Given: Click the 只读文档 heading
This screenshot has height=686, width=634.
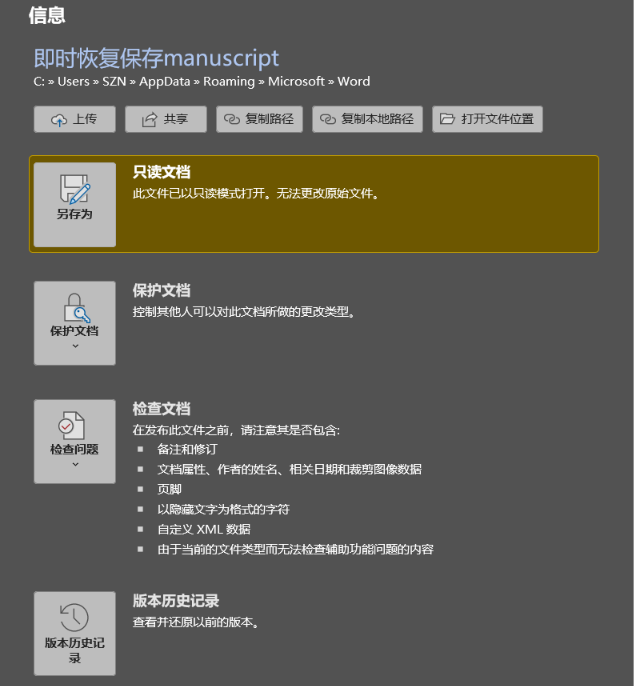Looking at the screenshot, I should tap(161, 172).
